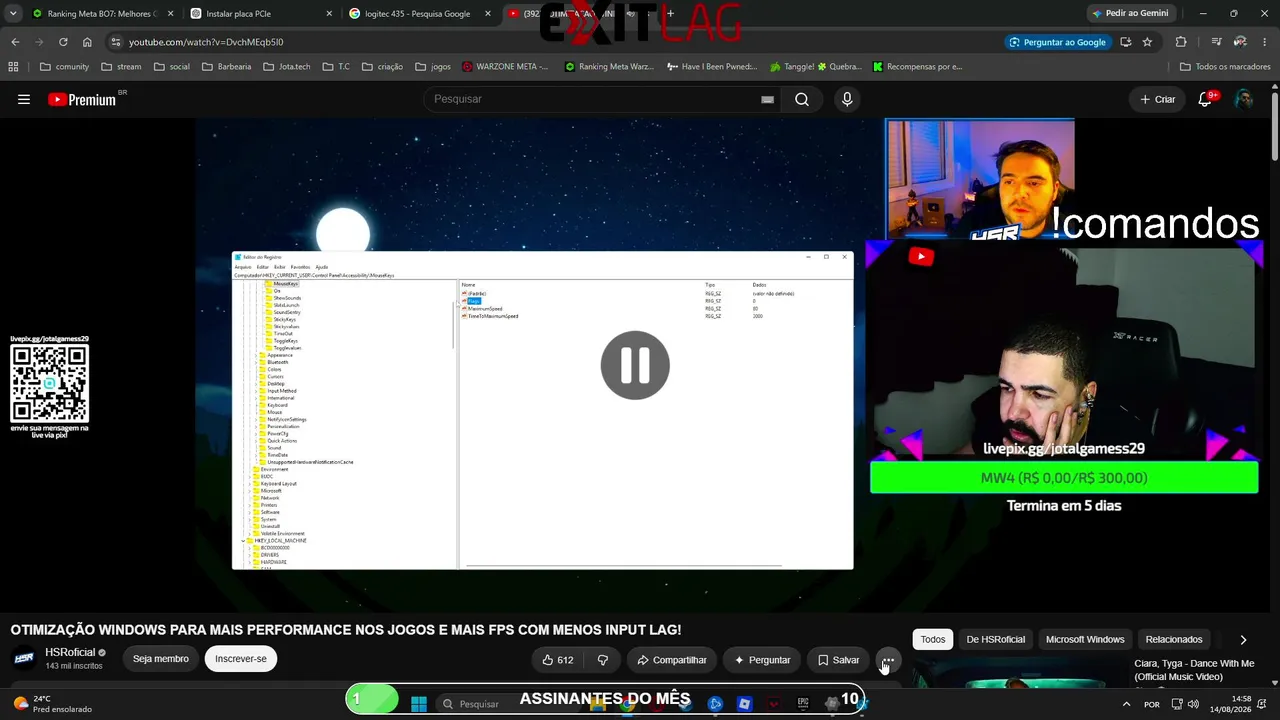Open the Chrome three-dot menu
Screen dimensions: 1280x720
coord(1265,42)
